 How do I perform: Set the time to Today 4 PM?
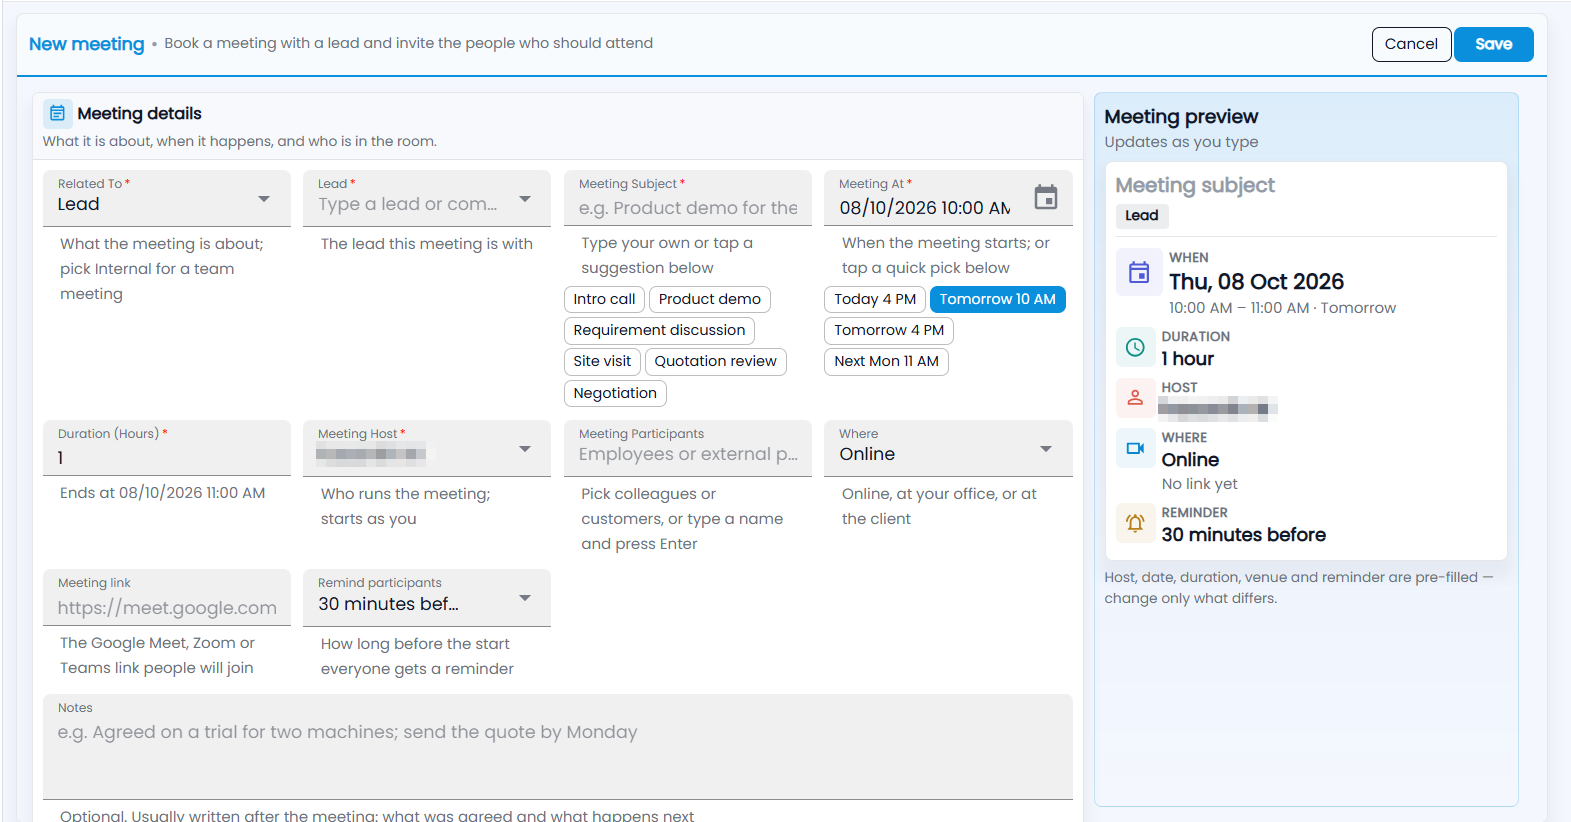(875, 299)
